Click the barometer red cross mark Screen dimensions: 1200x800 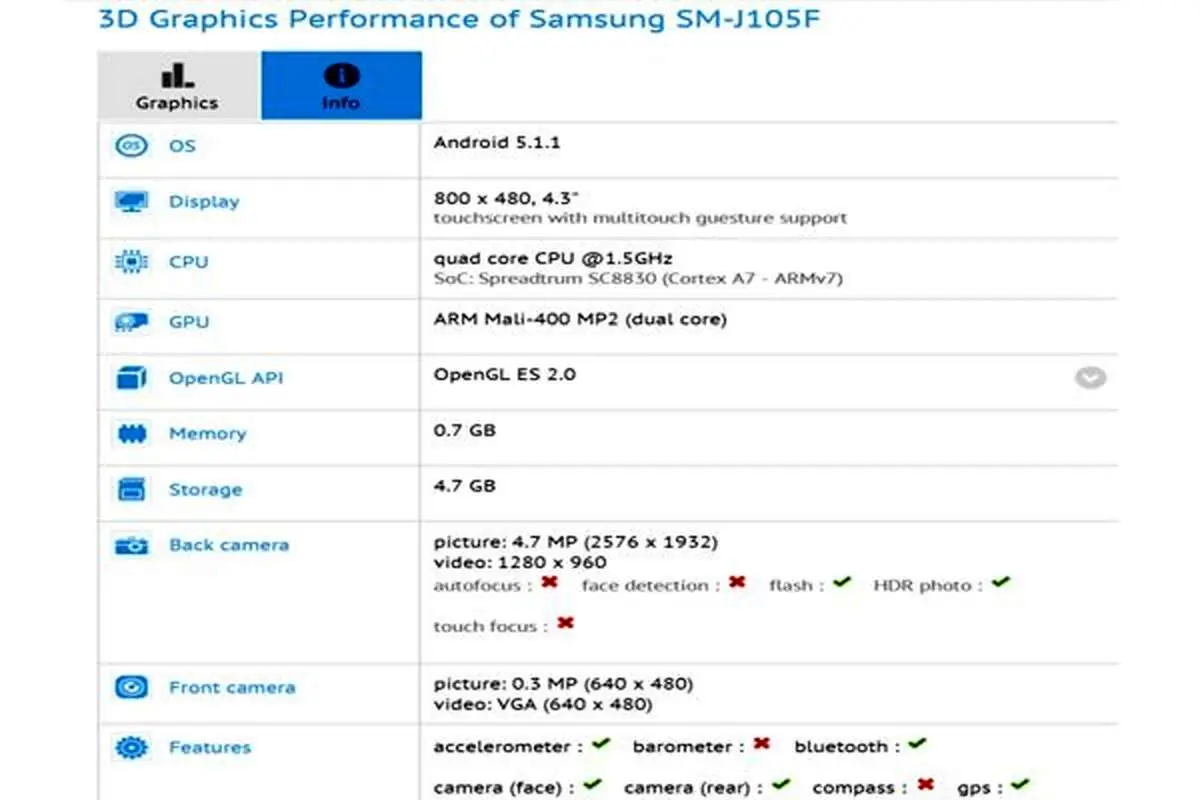(x=761, y=744)
